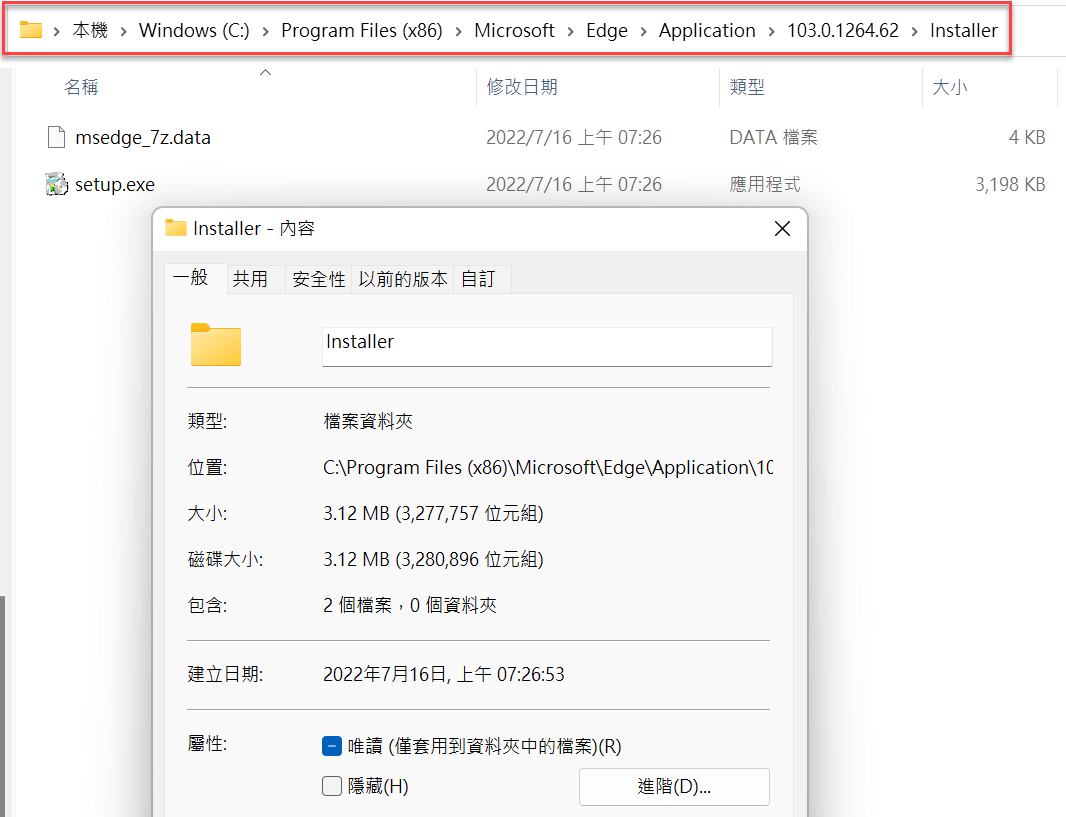Click the folder icon in the address bar

(31, 30)
